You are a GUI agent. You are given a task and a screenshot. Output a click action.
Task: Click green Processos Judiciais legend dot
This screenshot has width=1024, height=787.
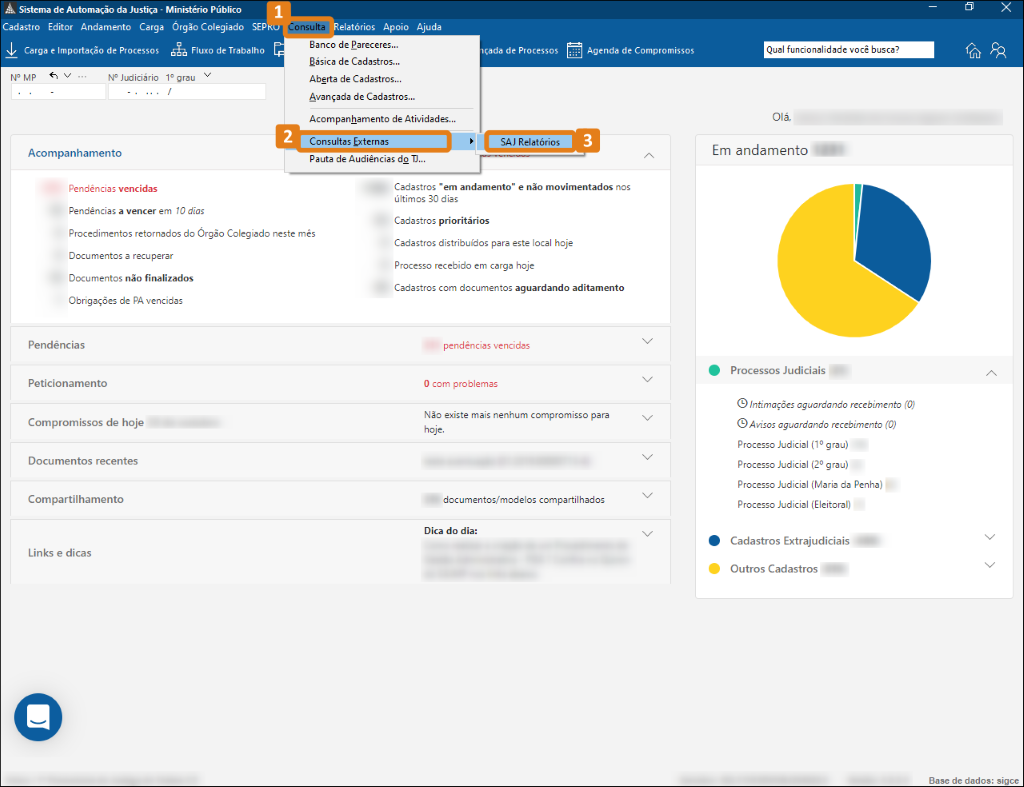(x=714, y=370)
